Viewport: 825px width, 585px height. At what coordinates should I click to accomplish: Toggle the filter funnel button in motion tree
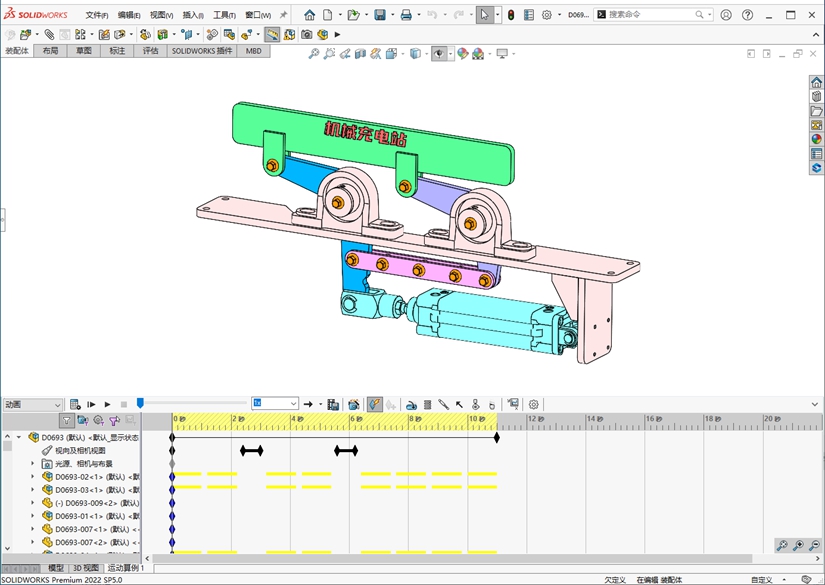tap(66, 420)
